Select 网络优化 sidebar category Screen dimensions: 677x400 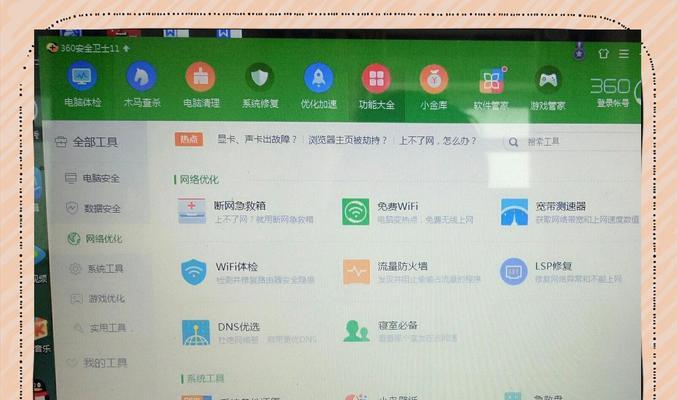[95, 239]
